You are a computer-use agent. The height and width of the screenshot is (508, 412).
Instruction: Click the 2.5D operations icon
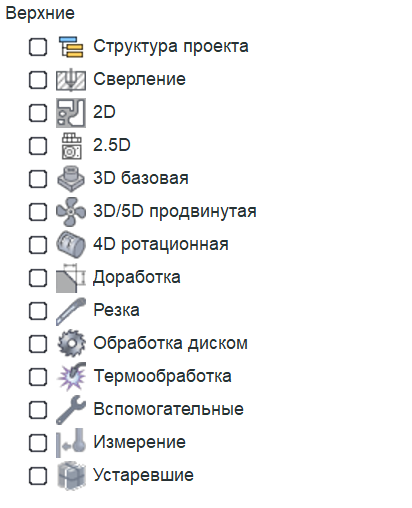[x=71, y=146]
